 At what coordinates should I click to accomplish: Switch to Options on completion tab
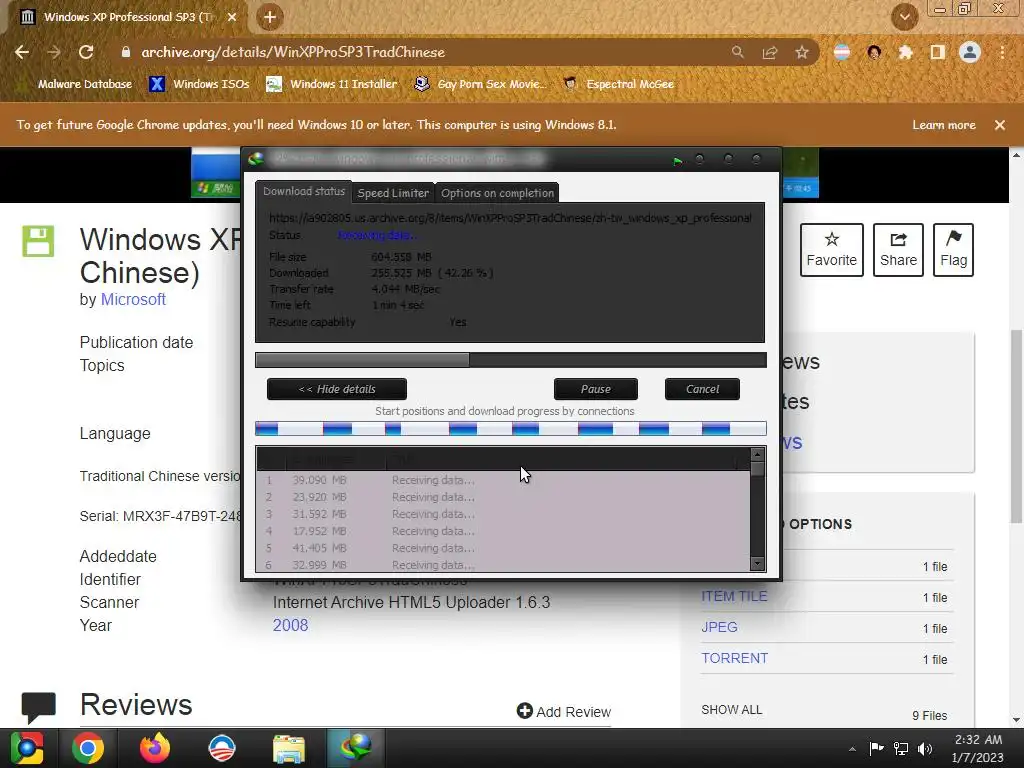tap(497, 193)
